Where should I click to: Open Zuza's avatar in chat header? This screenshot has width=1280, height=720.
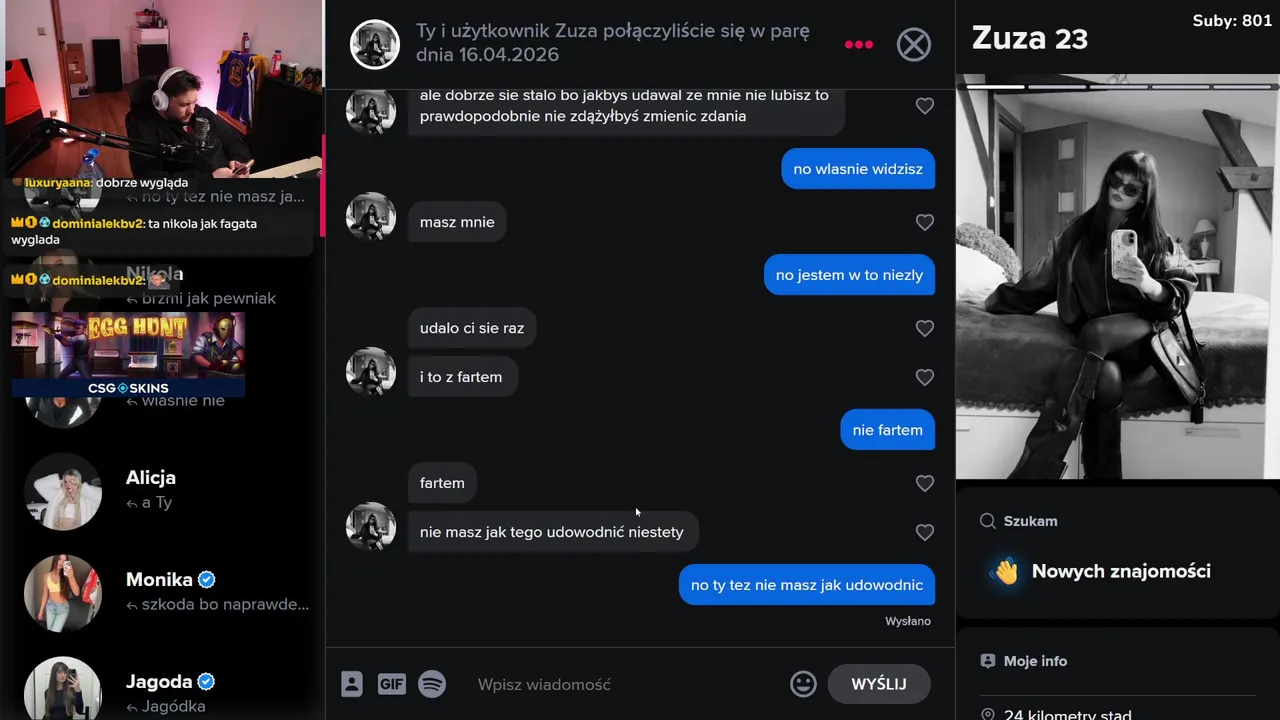375,44
